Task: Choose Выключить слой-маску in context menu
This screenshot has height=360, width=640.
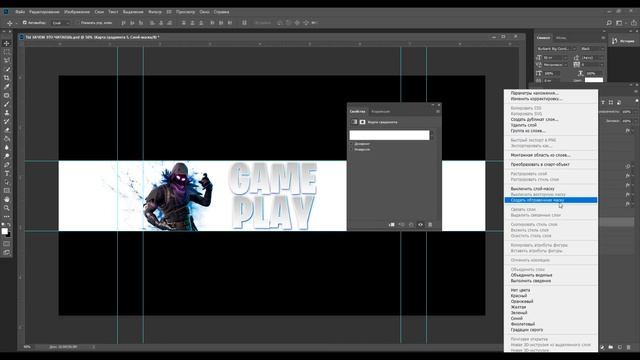Action: point(533,189)
